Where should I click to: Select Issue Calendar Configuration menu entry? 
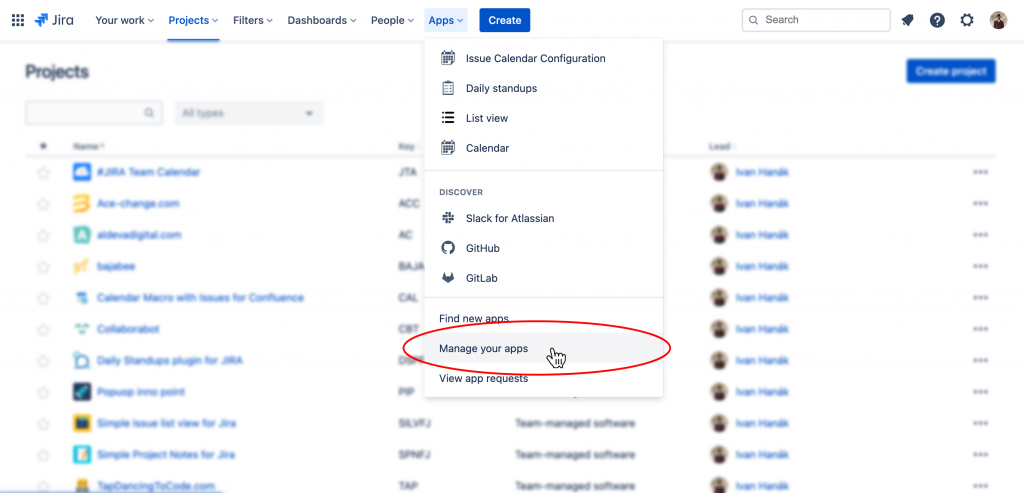pos(543,58)
